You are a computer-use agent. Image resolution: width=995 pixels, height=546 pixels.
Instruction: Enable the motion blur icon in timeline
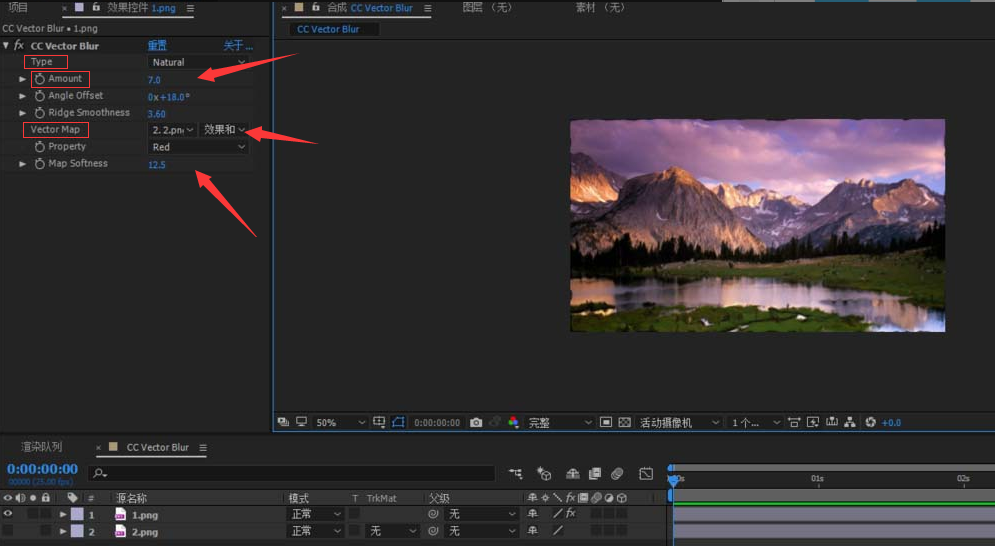pos(617,474)
